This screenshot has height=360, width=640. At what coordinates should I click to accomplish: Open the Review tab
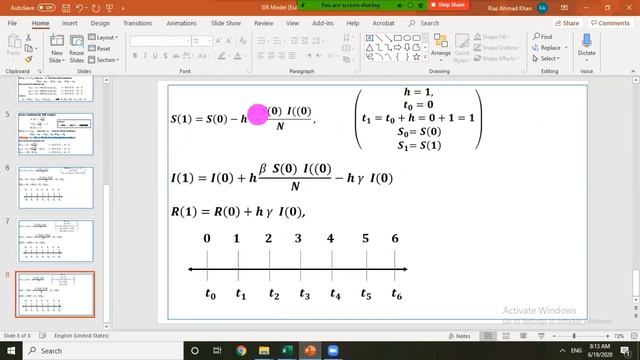(264, 23)
